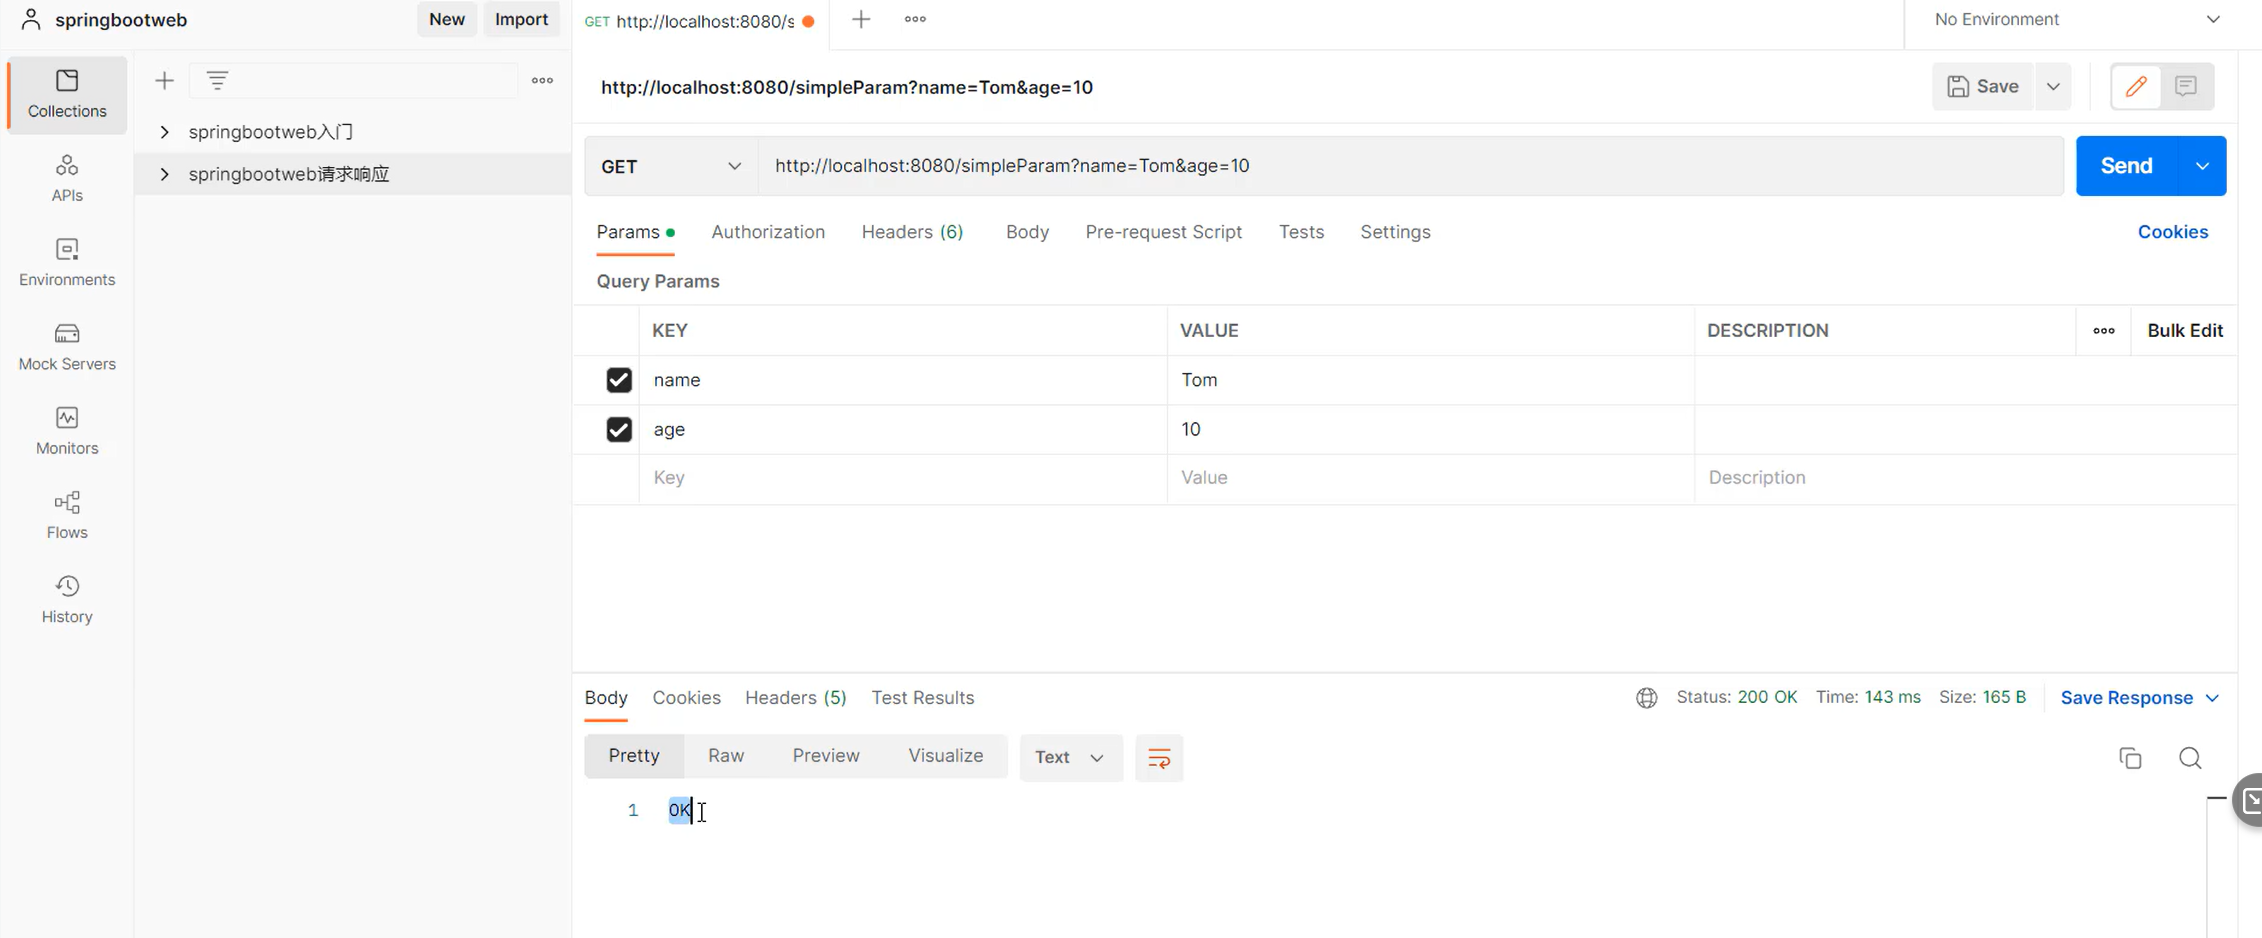Open the History sidebar panel
The height and width of the screenshot is (938, 2262).
pyautogui.click(x=67, y=599)
